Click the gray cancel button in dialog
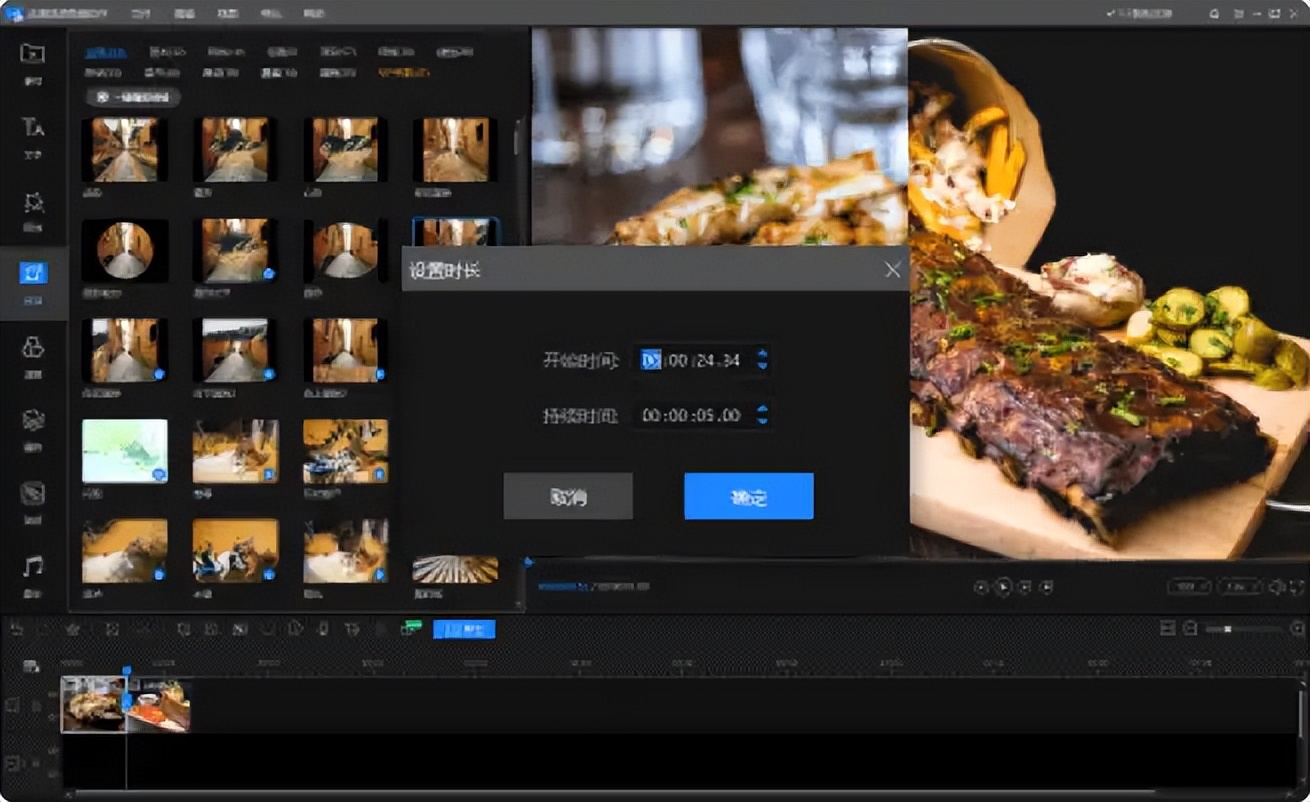1310x802 pixels. click(568, 496)
